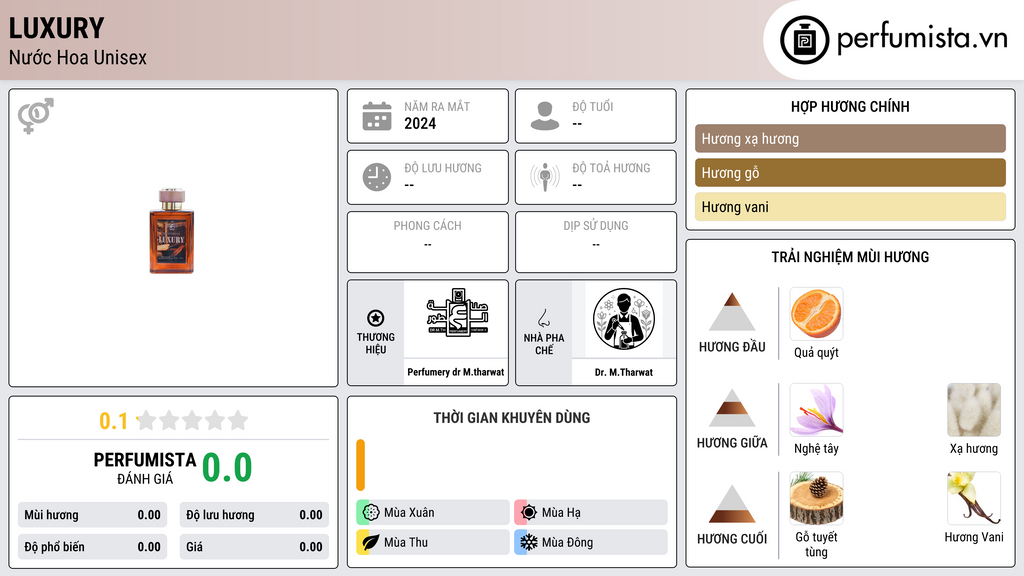Click the Thời Gian Khuyên Dùng heading

(512, 417)
